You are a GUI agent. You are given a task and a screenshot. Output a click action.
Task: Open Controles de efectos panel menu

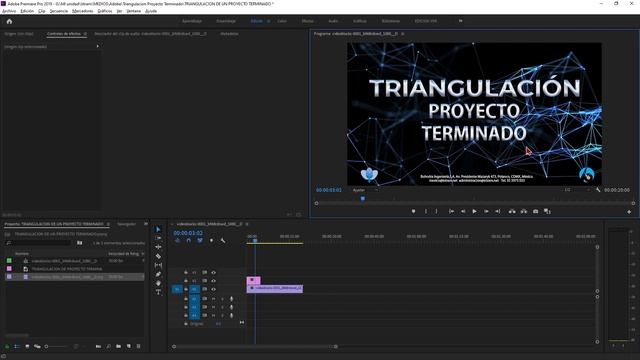point(85,34)
